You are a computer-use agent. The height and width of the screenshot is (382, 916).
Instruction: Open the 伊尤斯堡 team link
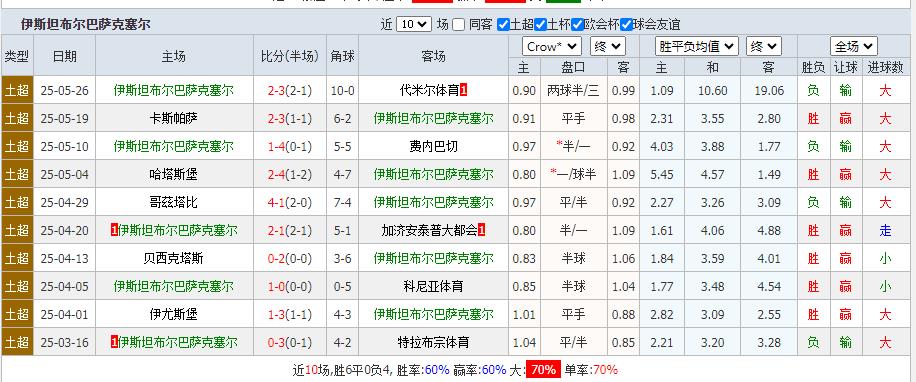[x=174, y=315]
